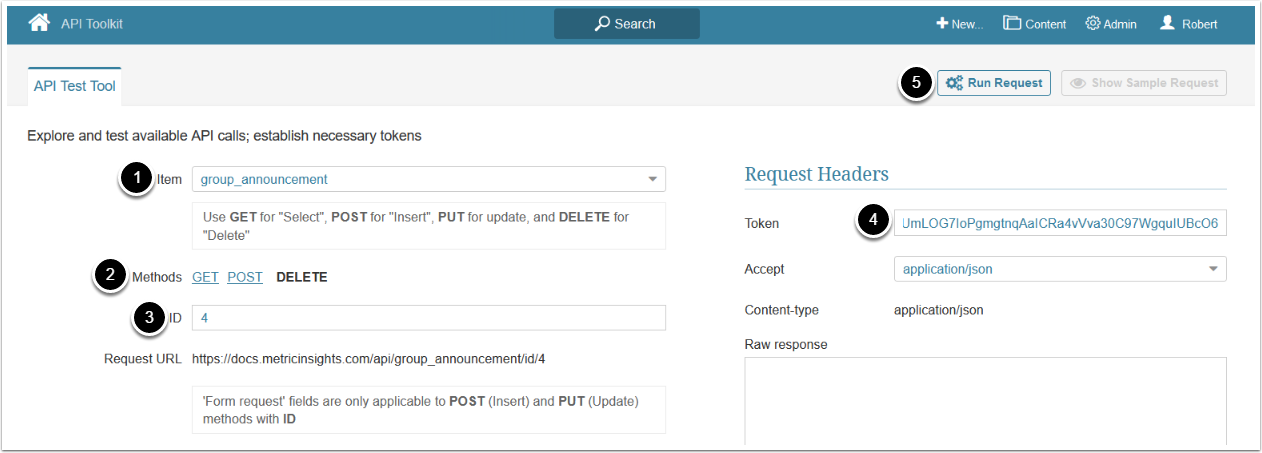Expand the Item dropdown arrow

(x=652, y=180)
